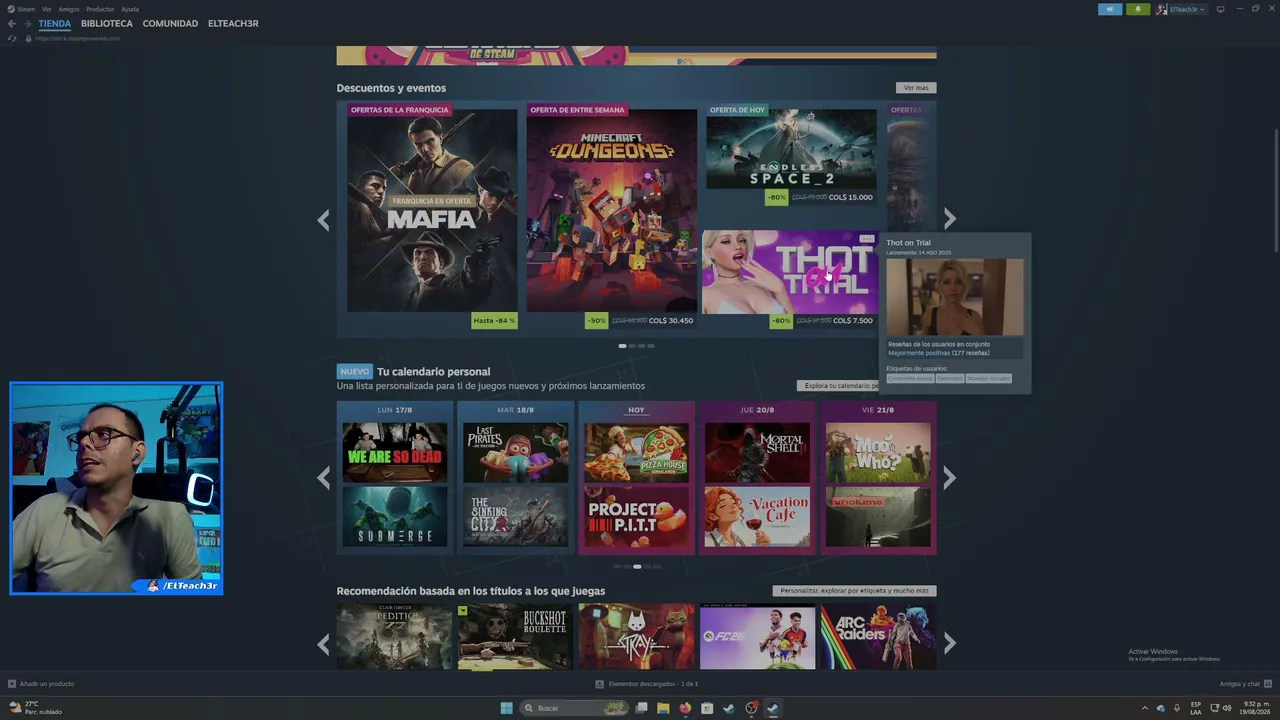
Task: Show next calendar days
Action: pyautogui.click(x=950, y=478)
